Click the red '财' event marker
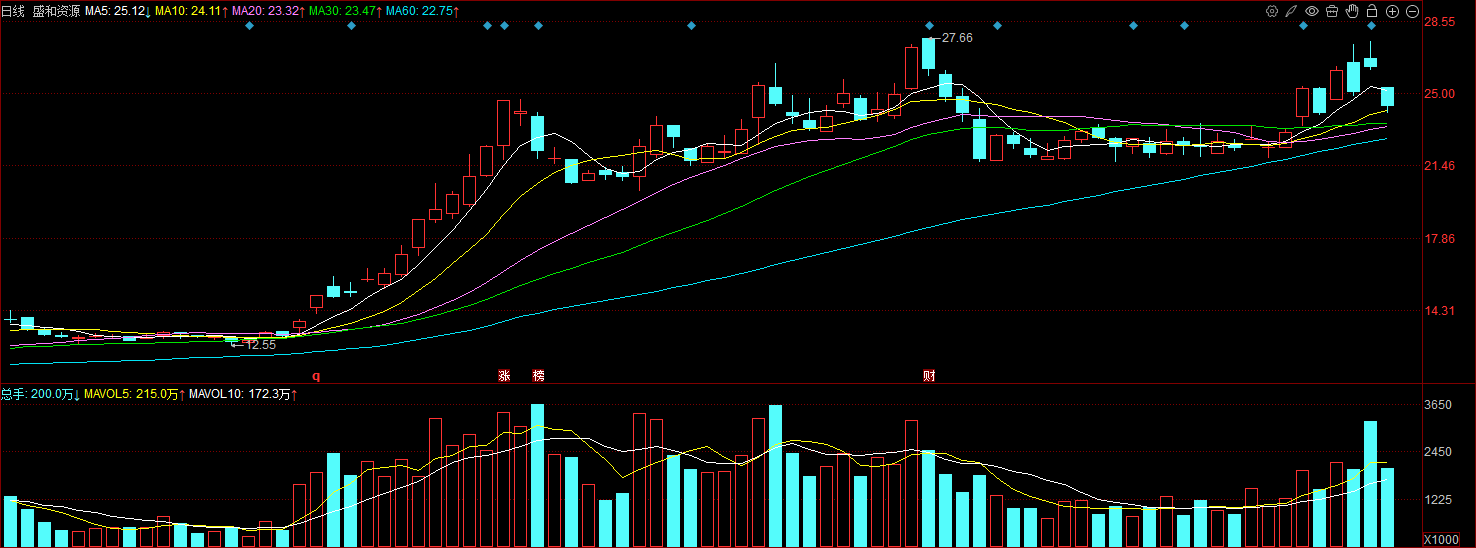This screenshot has height=548, width=1476. point(929,376)
